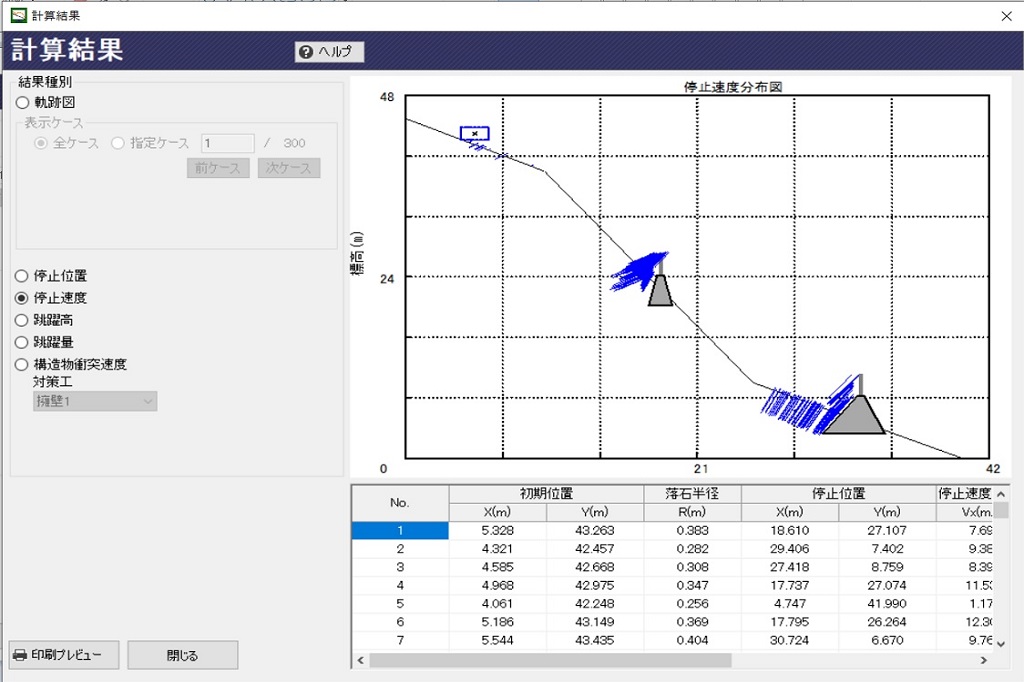The height and width of the screenshot is (682, 1024).
Task: Click the lower gray embankment shape in chart
Action: point(853,416)
